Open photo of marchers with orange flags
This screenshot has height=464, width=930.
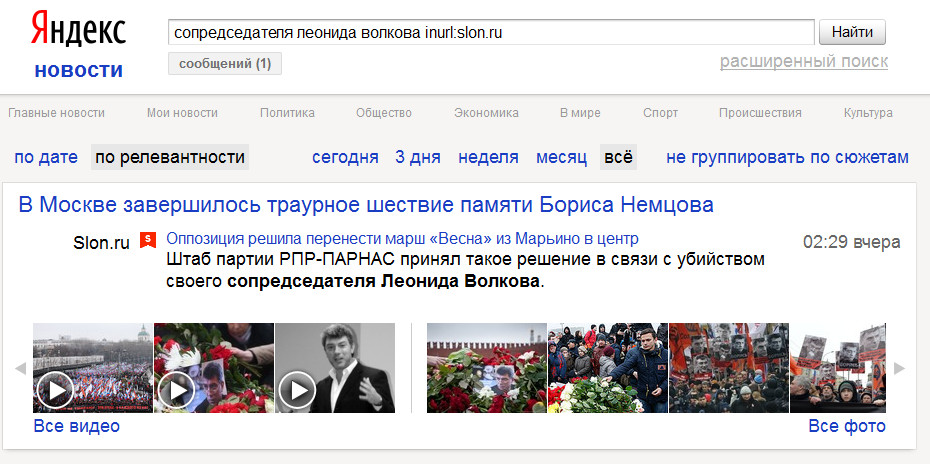(x=729, y=368)
